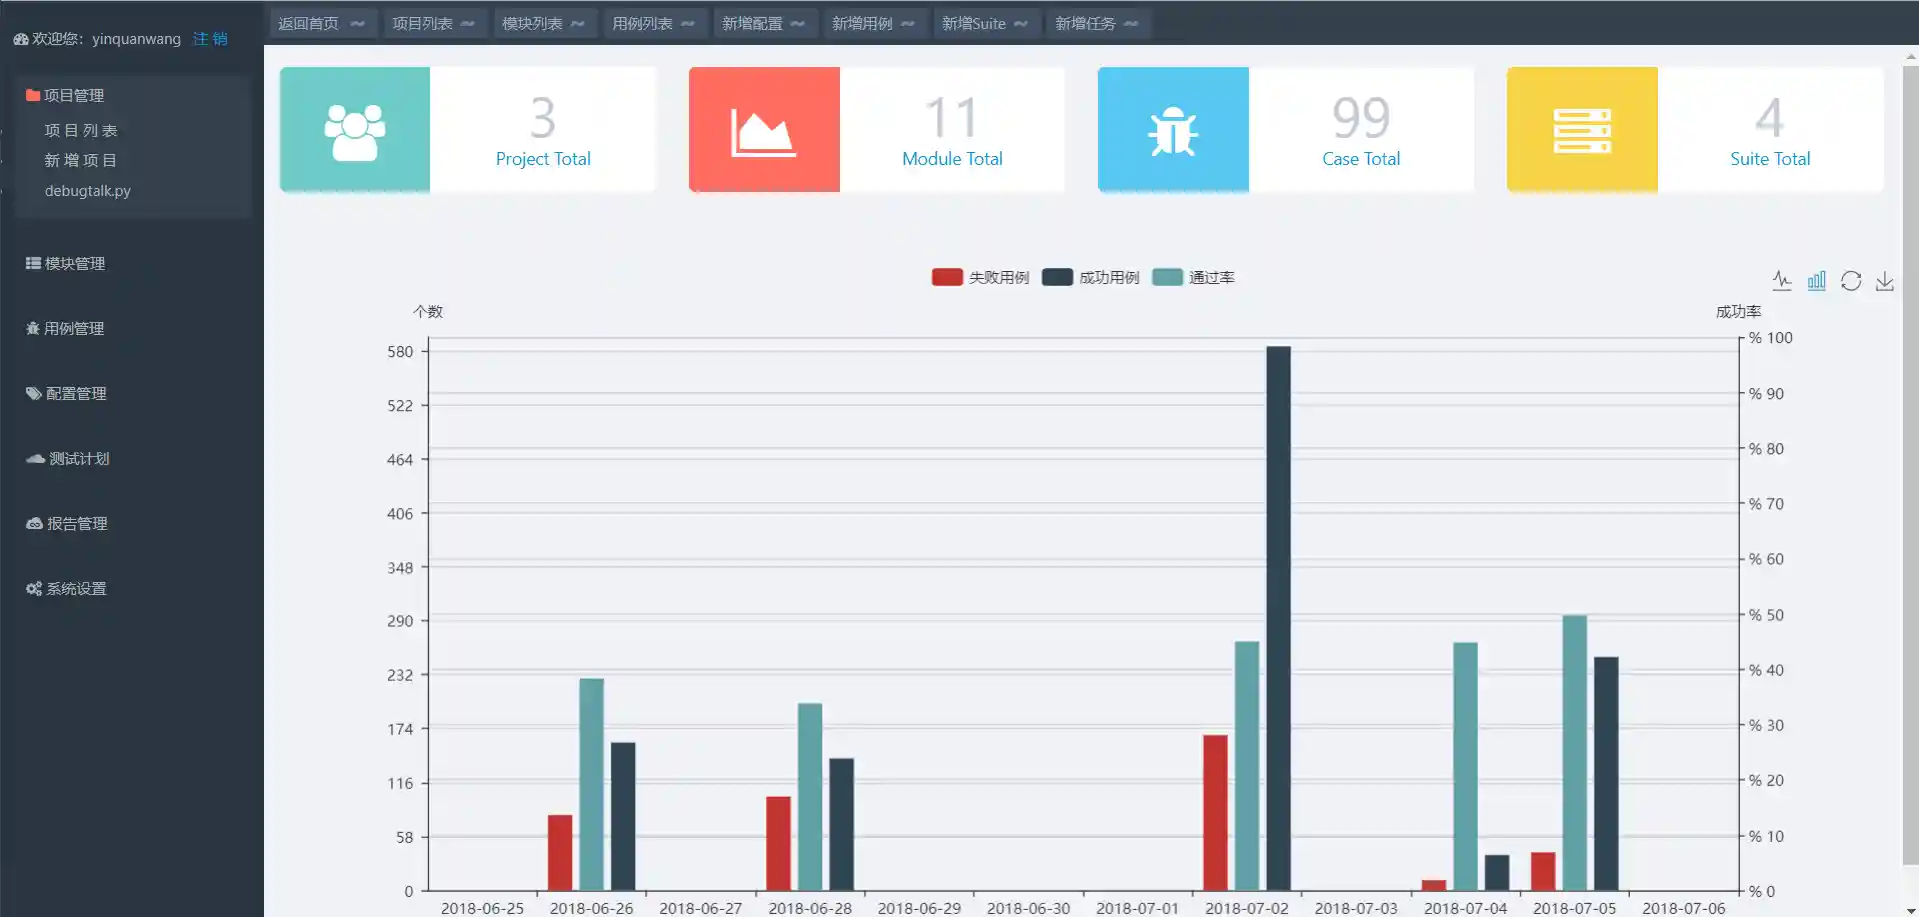Toggle 通过率 series in chart legend
The width and height of the screenshot is (1919, 917).
coord(1193,277)
